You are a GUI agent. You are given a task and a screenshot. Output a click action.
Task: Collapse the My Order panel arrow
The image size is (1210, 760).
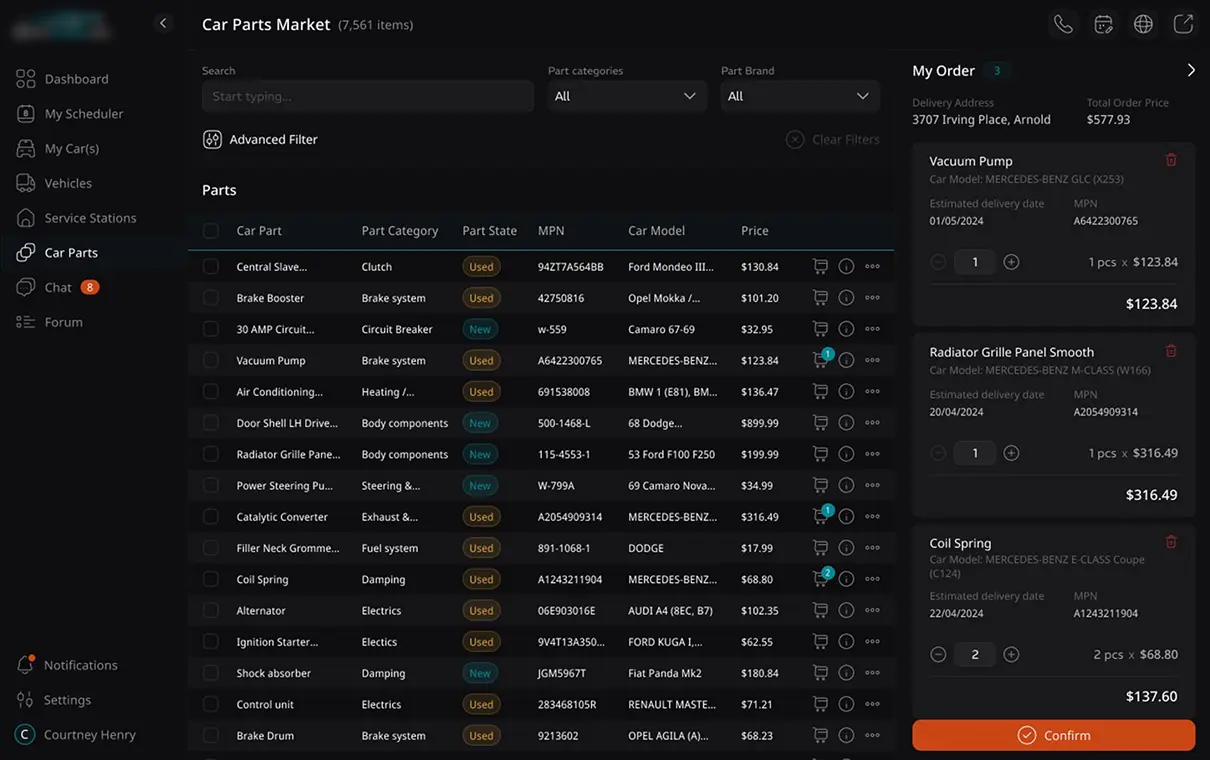pyautogui.click(x=1191, y=70)
